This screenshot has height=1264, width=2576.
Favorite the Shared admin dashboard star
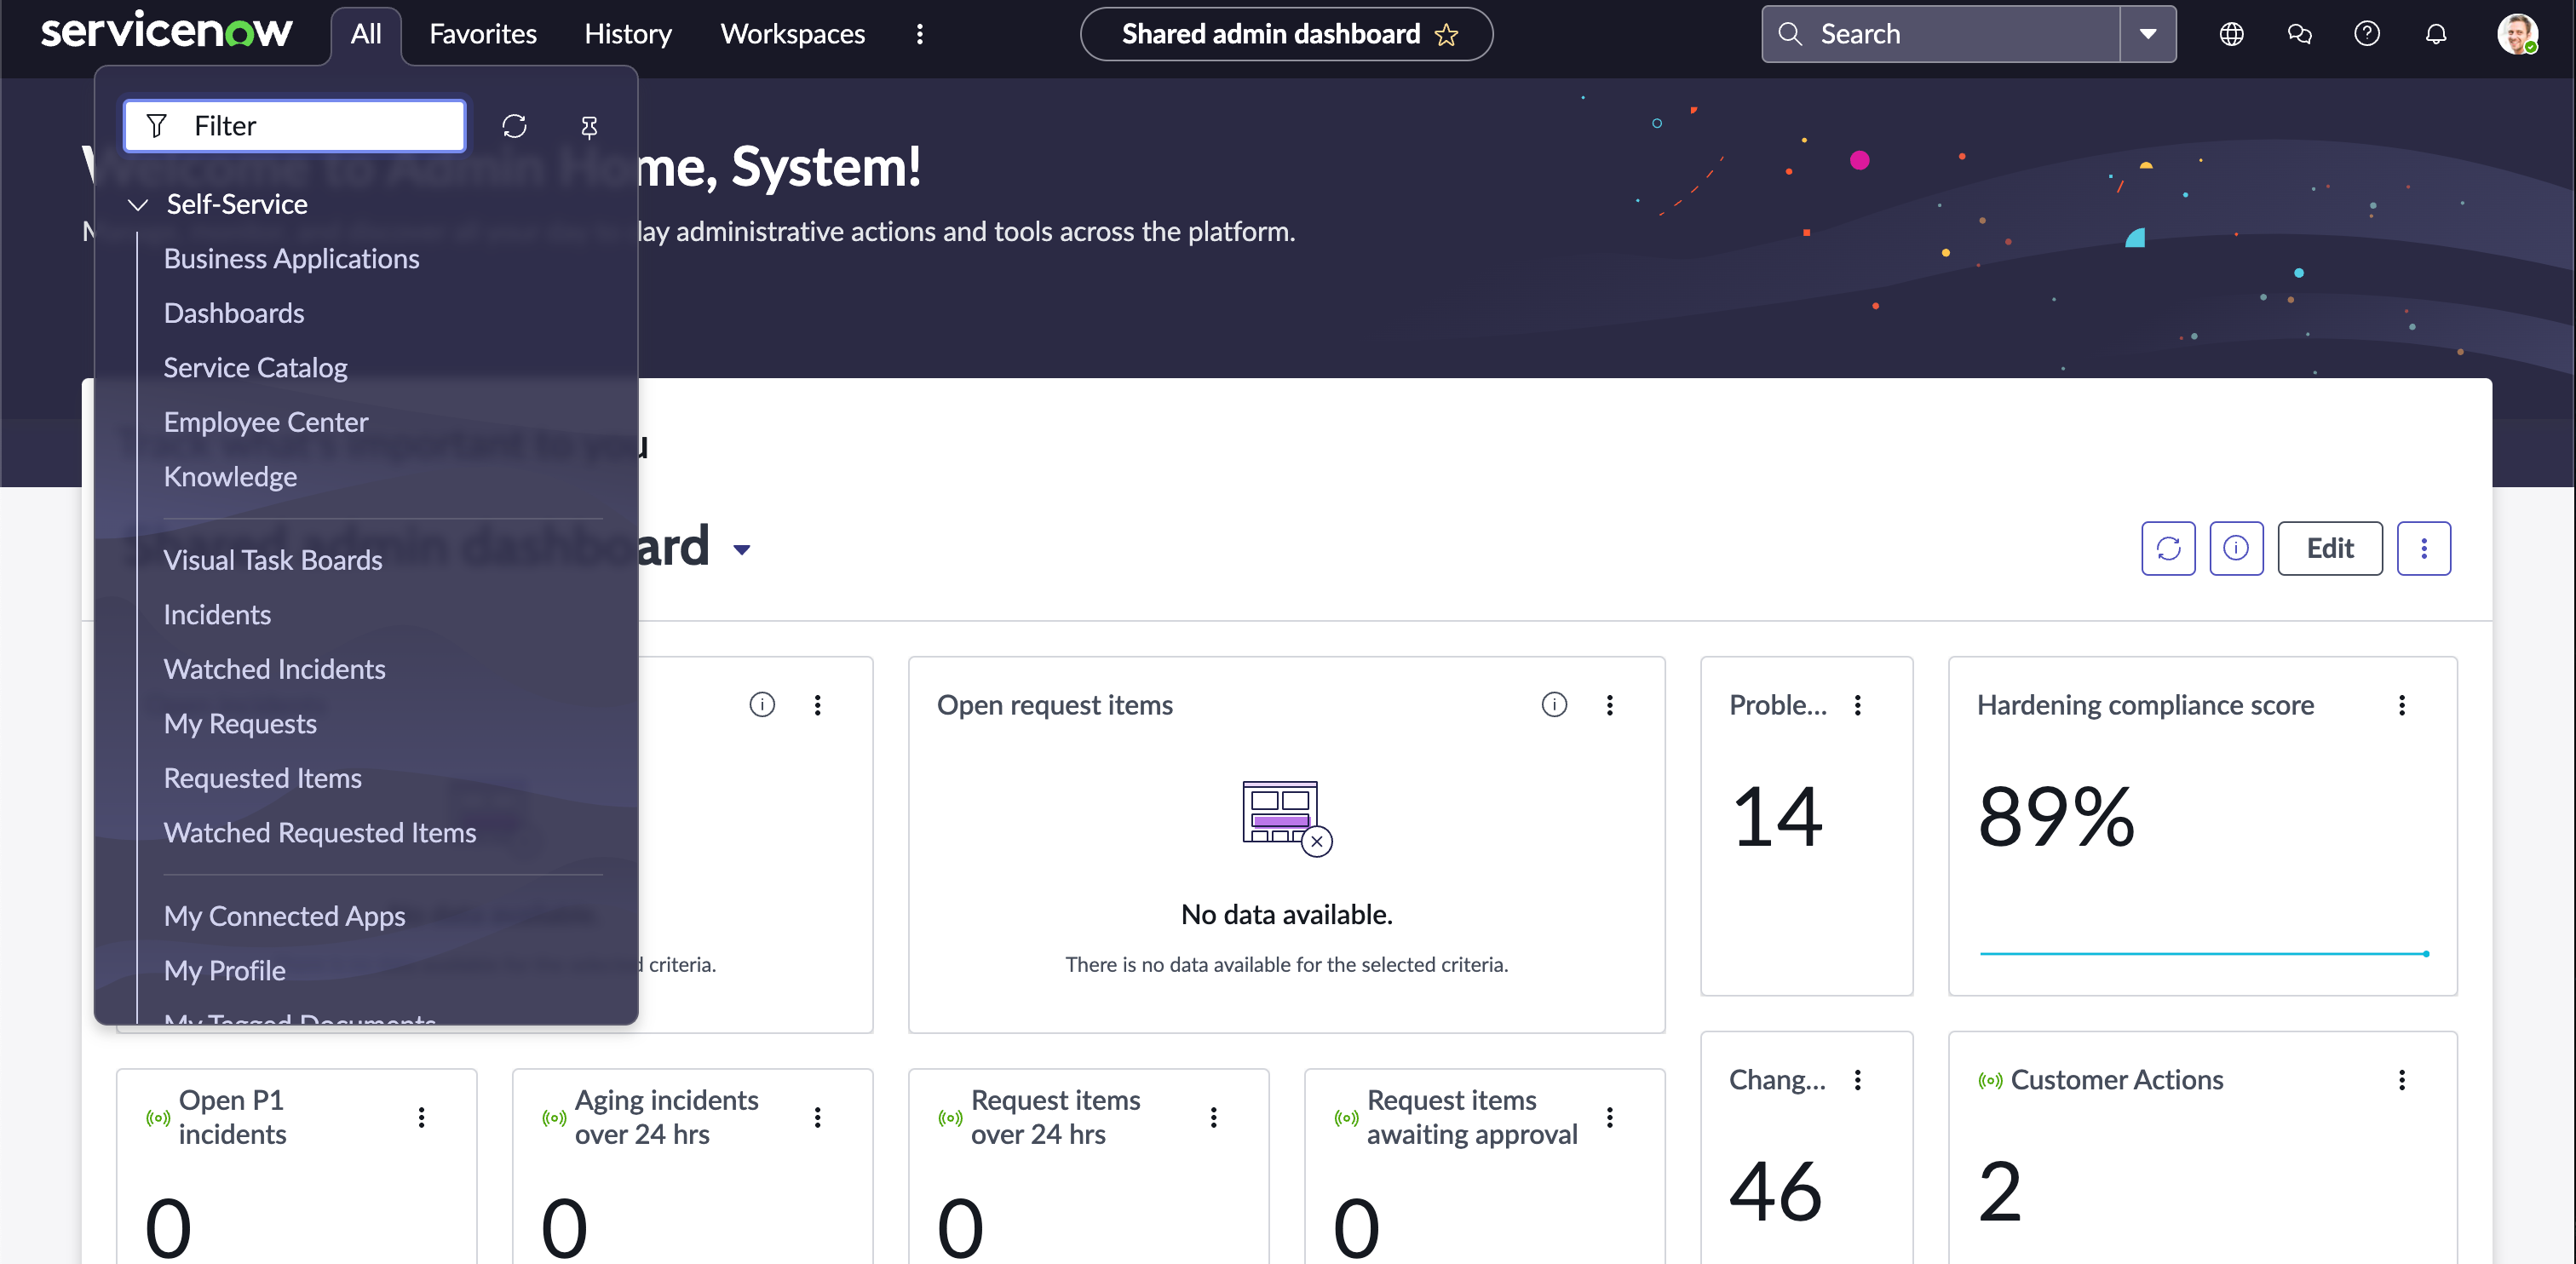(1446, 35)
